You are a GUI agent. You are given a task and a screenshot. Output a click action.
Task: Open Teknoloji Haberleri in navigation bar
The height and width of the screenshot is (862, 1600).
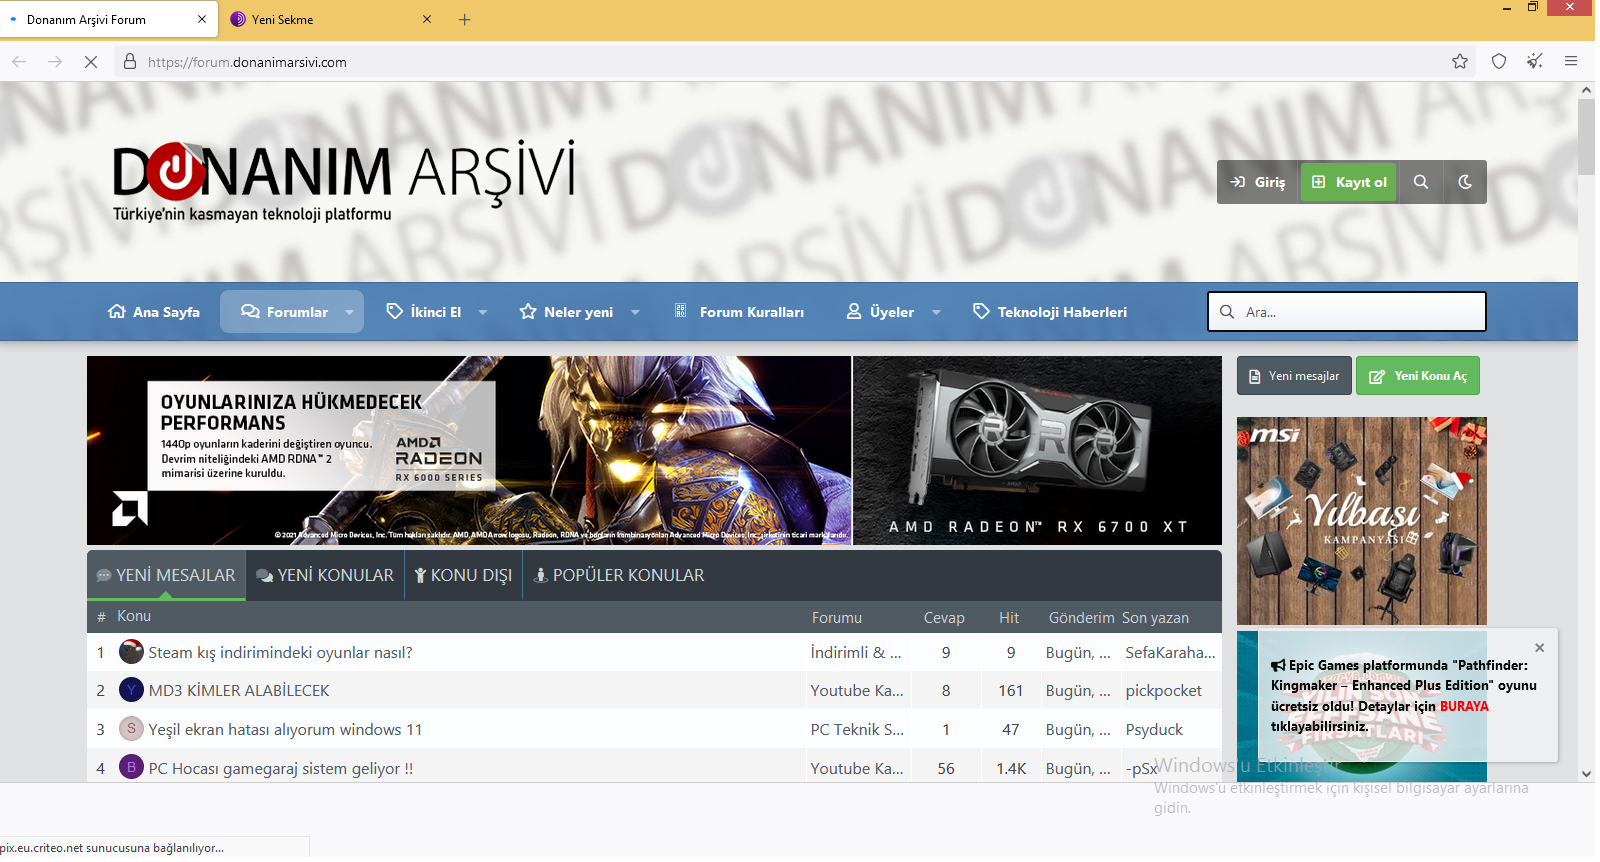click(1050, 312)
